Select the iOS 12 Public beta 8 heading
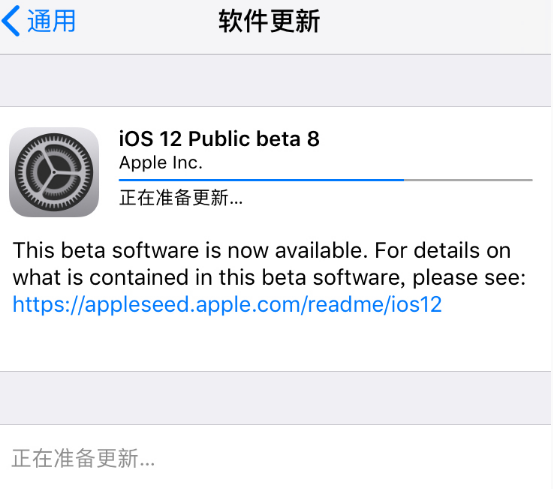The image size is (553, 489). pos(219,139)
